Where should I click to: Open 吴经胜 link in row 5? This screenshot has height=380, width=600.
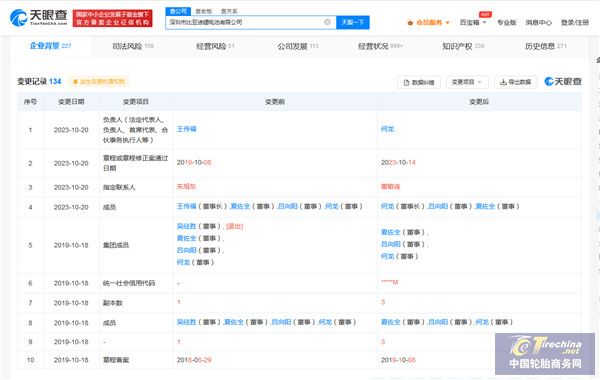186,226
